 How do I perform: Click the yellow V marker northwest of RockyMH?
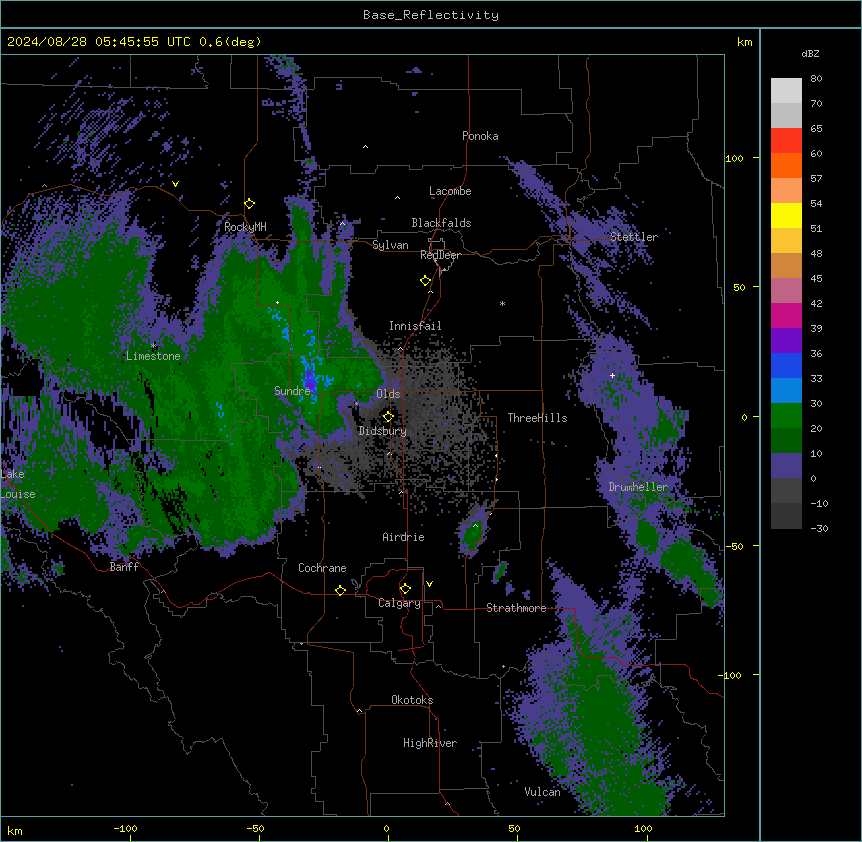175,184
